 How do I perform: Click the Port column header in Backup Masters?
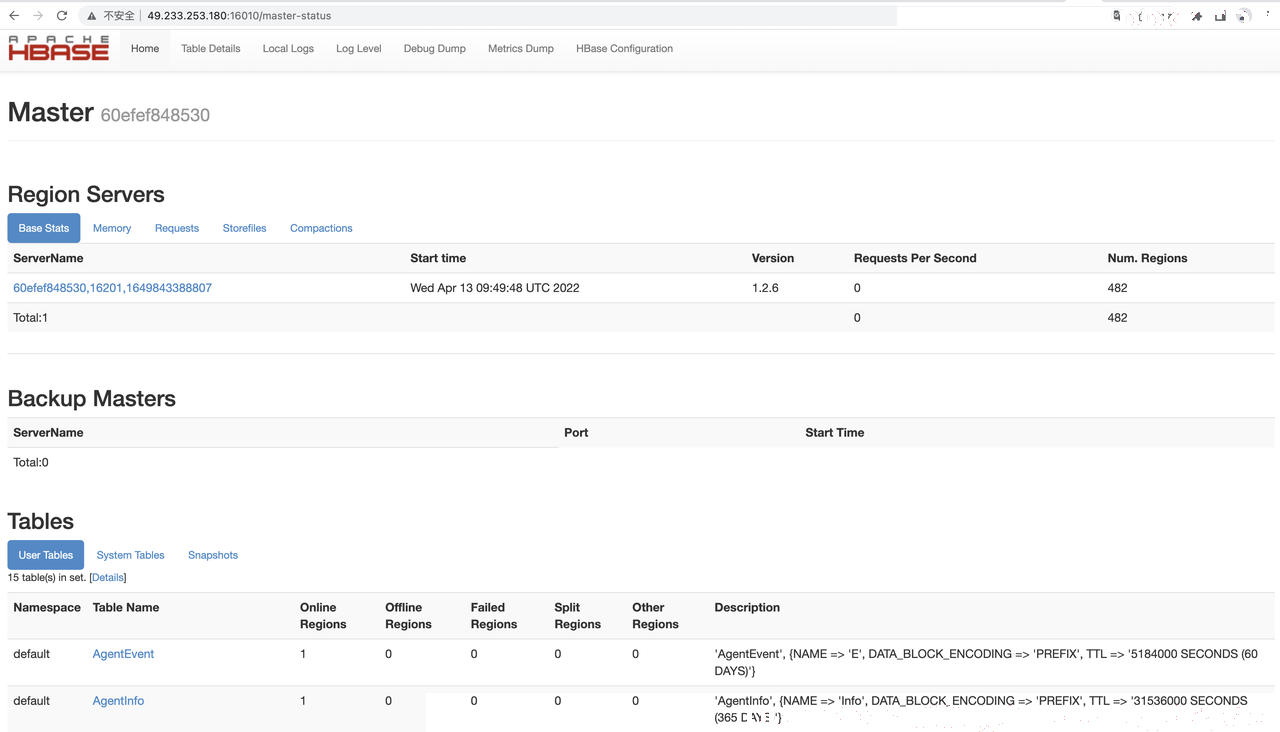click(x=576, y=433)
